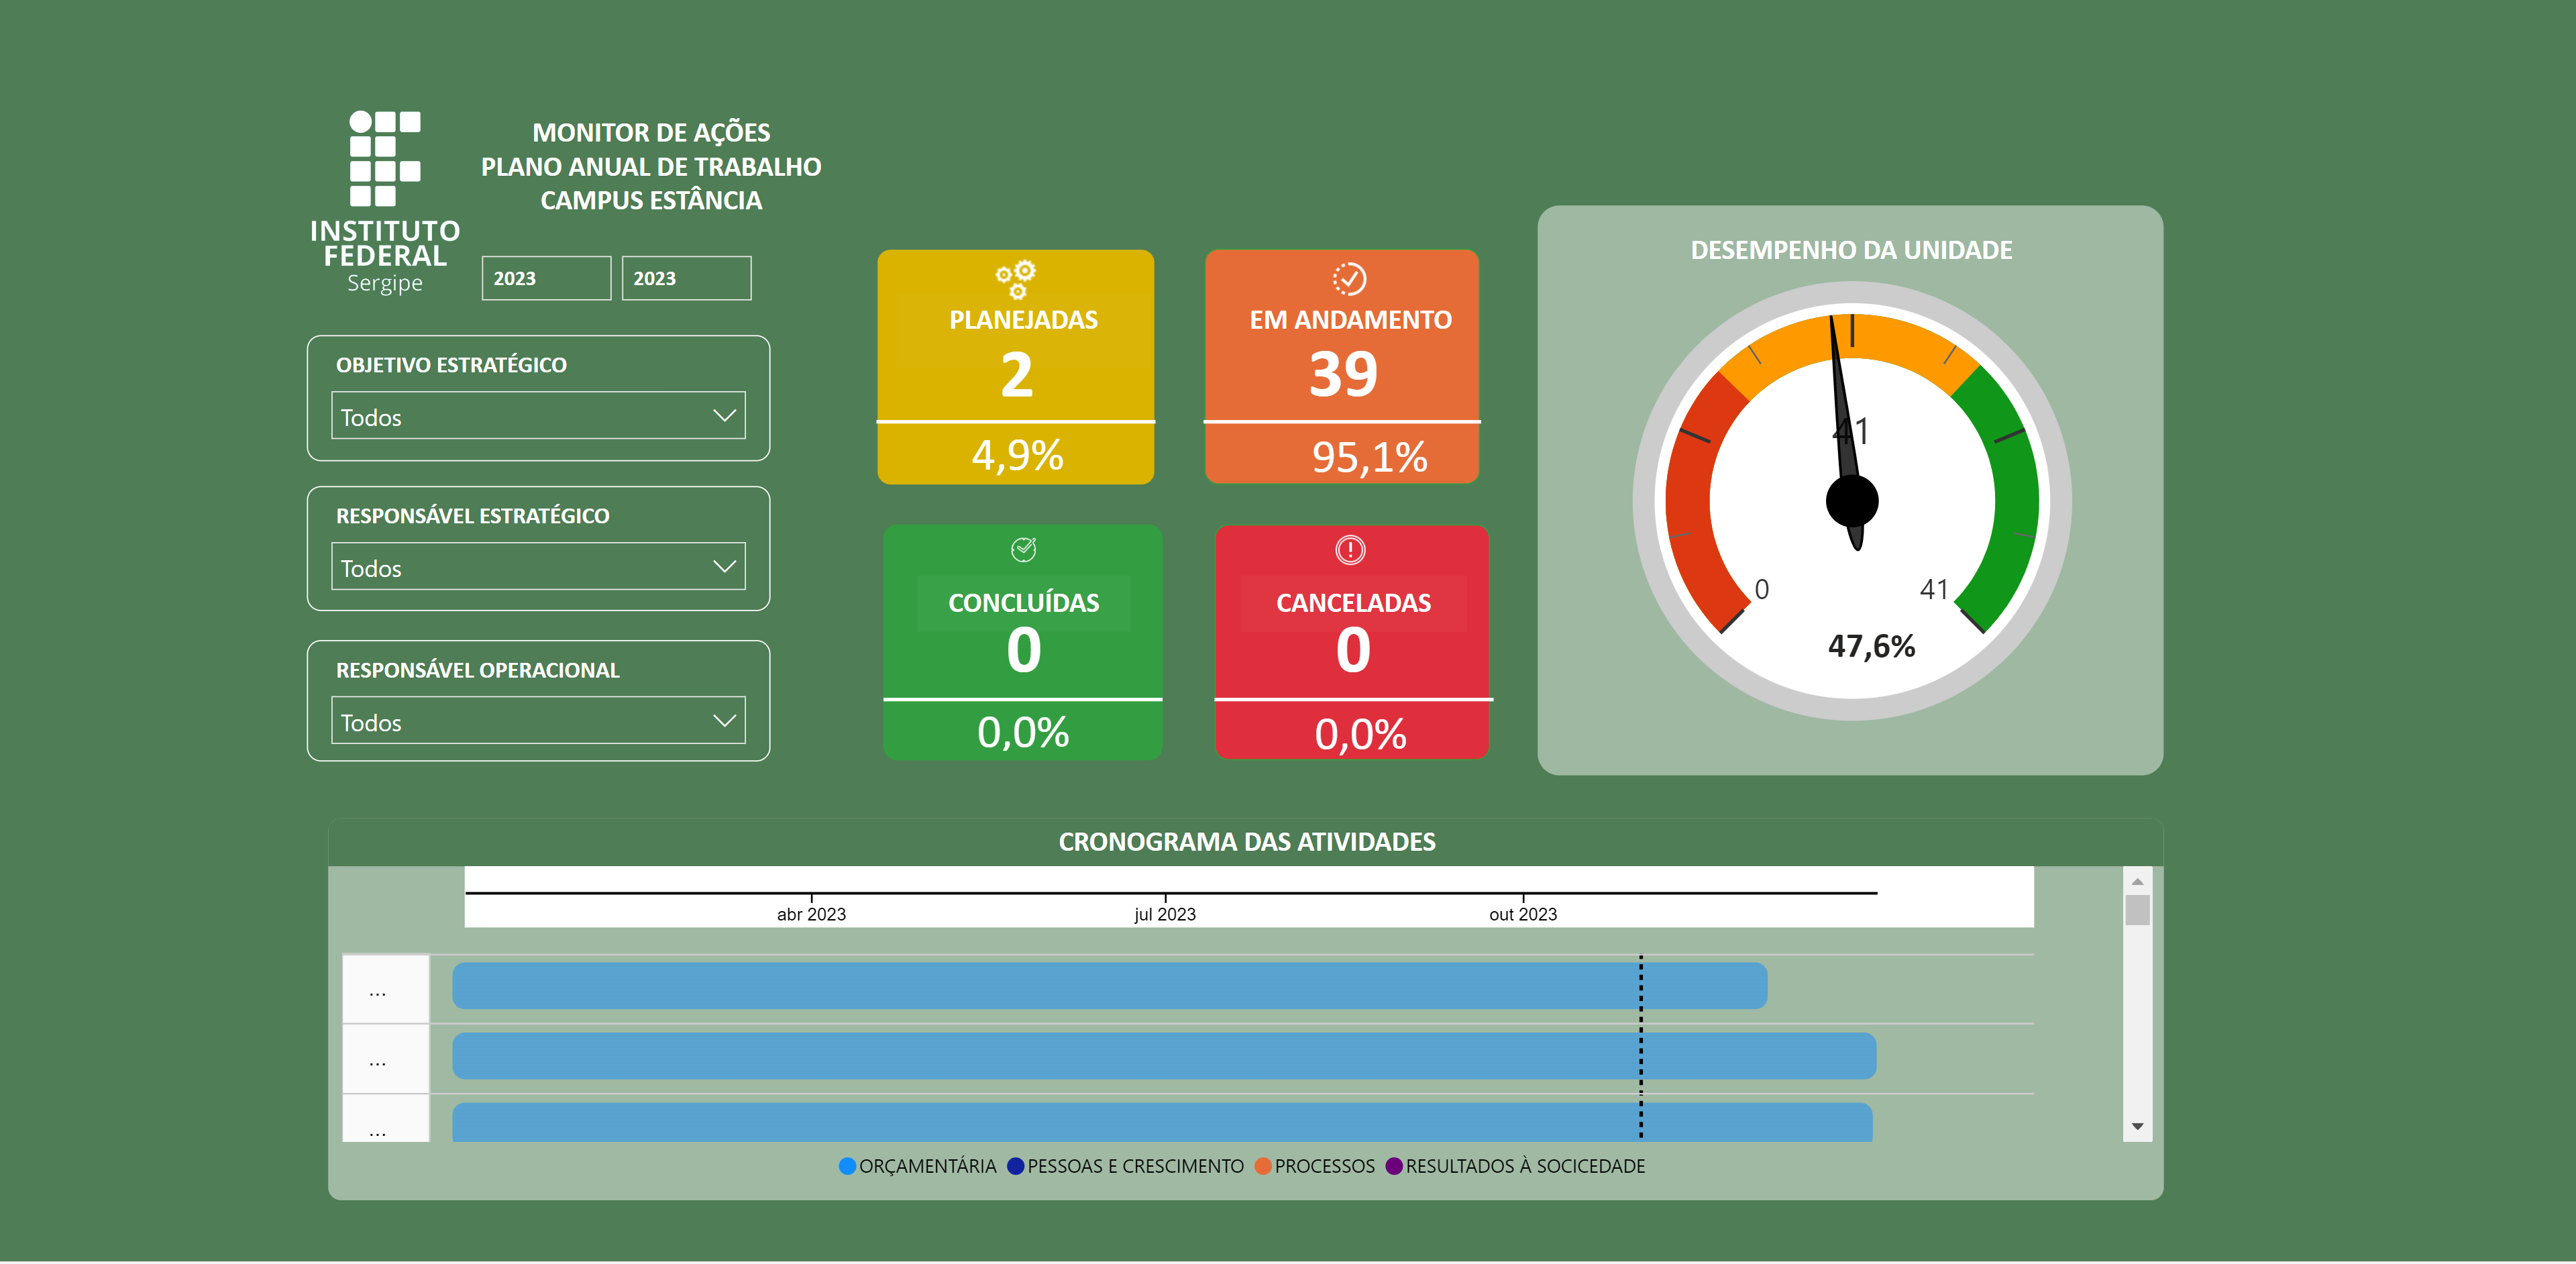
Task: Click the 0,0% under CANCELADAS
Action: (1360, 734)
